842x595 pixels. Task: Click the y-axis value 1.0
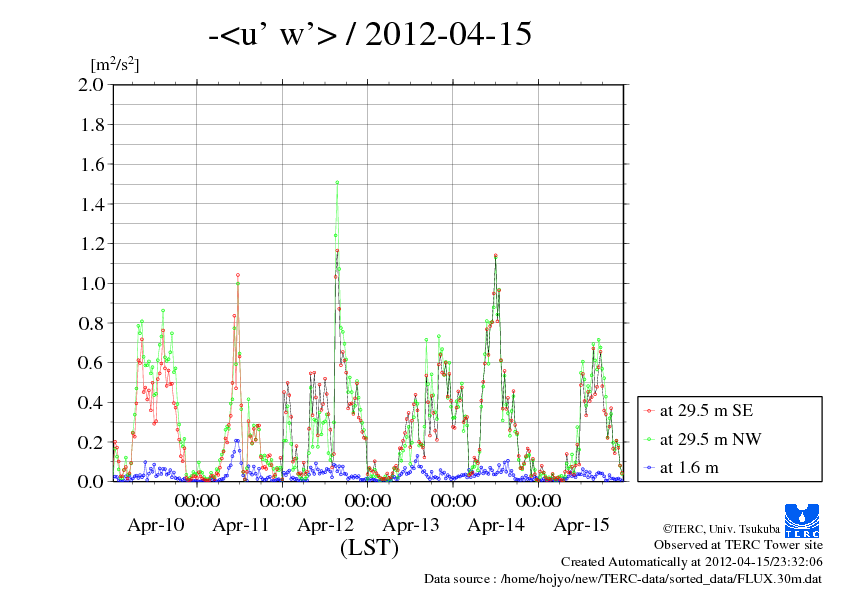[x=91, y=284]
